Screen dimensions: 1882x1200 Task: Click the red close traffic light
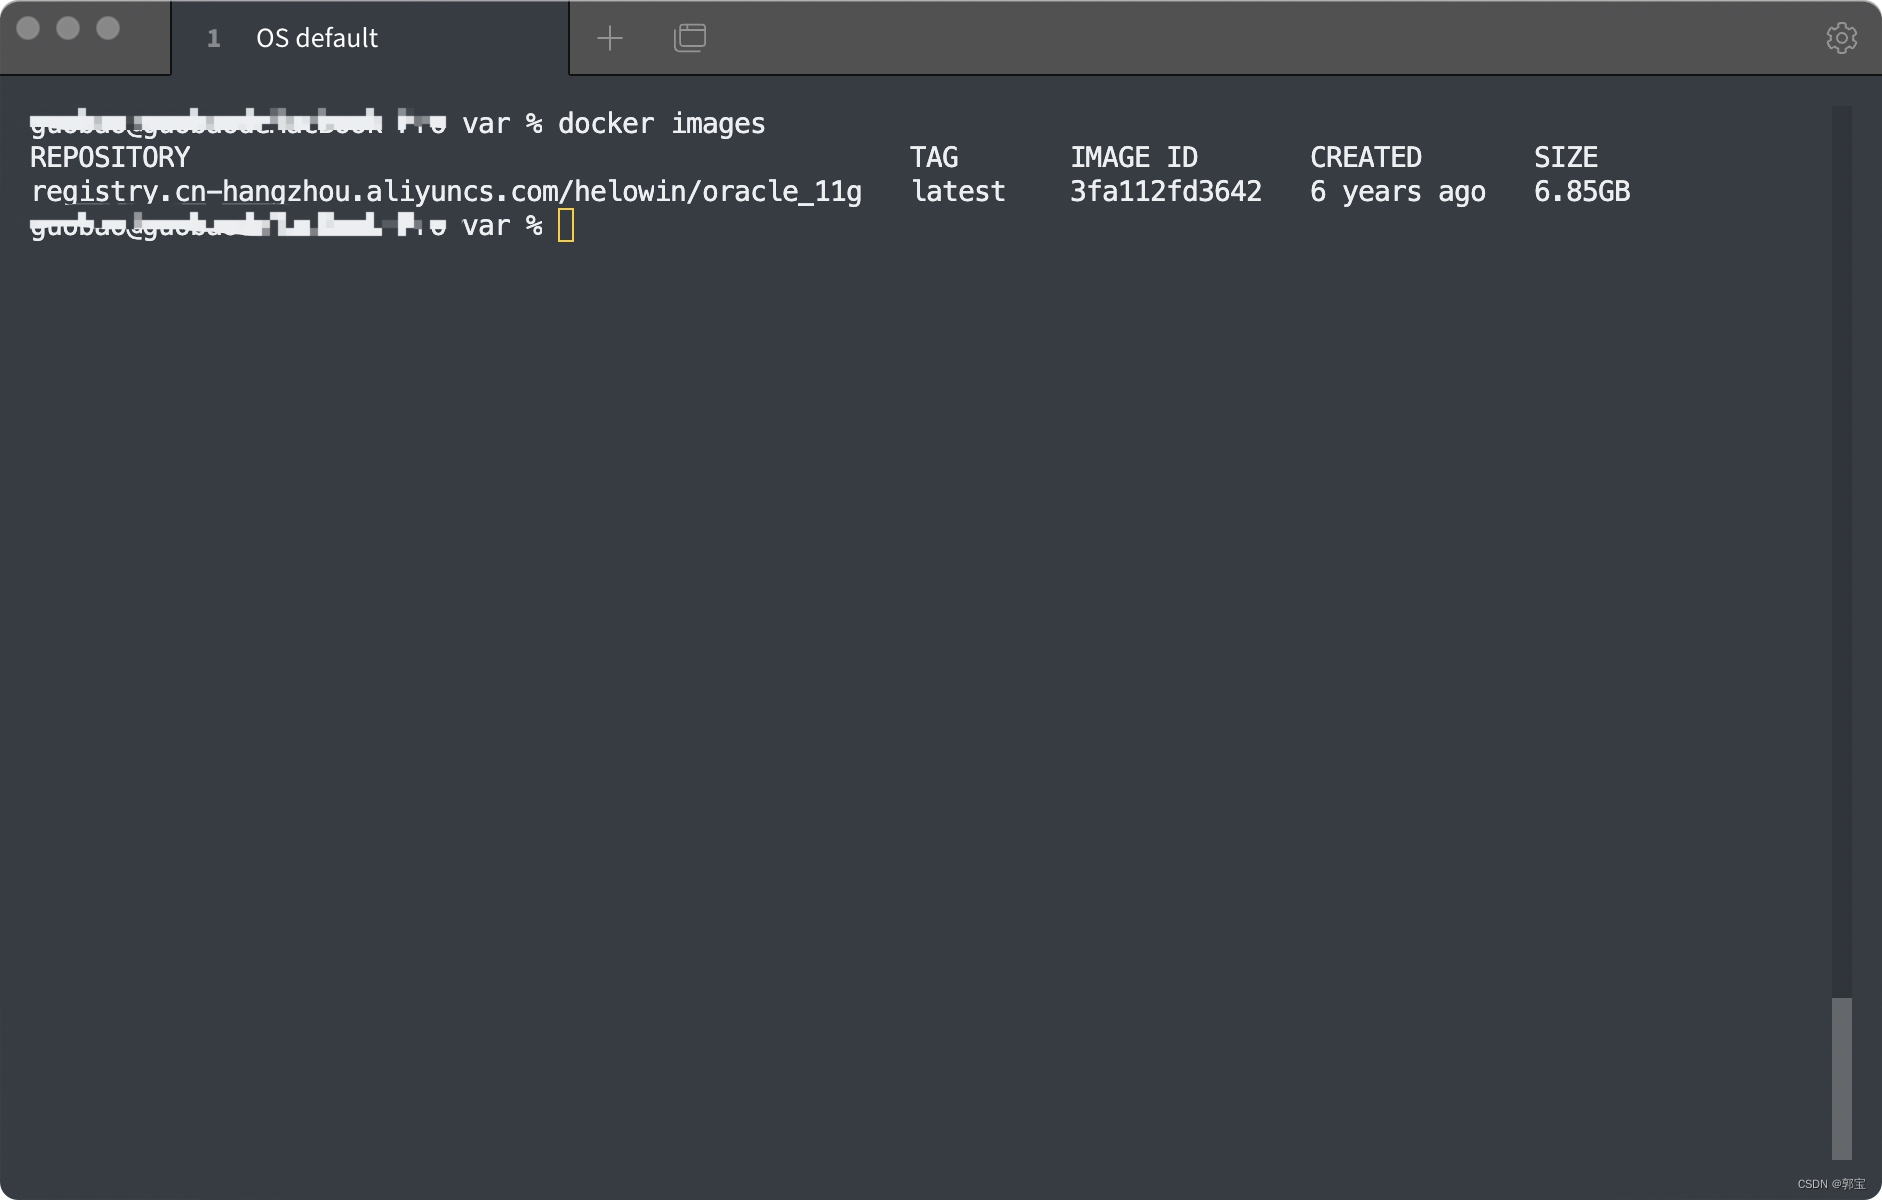coord(30,30)
